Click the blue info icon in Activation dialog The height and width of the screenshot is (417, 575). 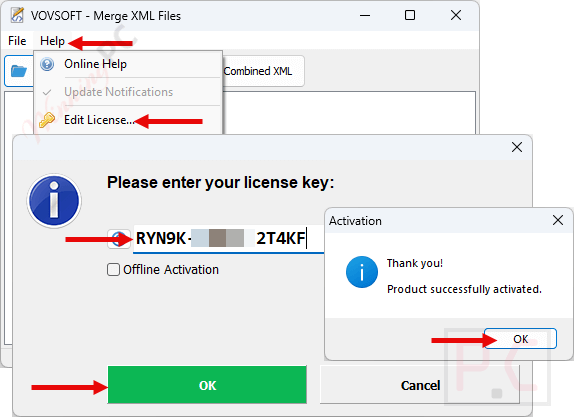(x=362, y=272)
